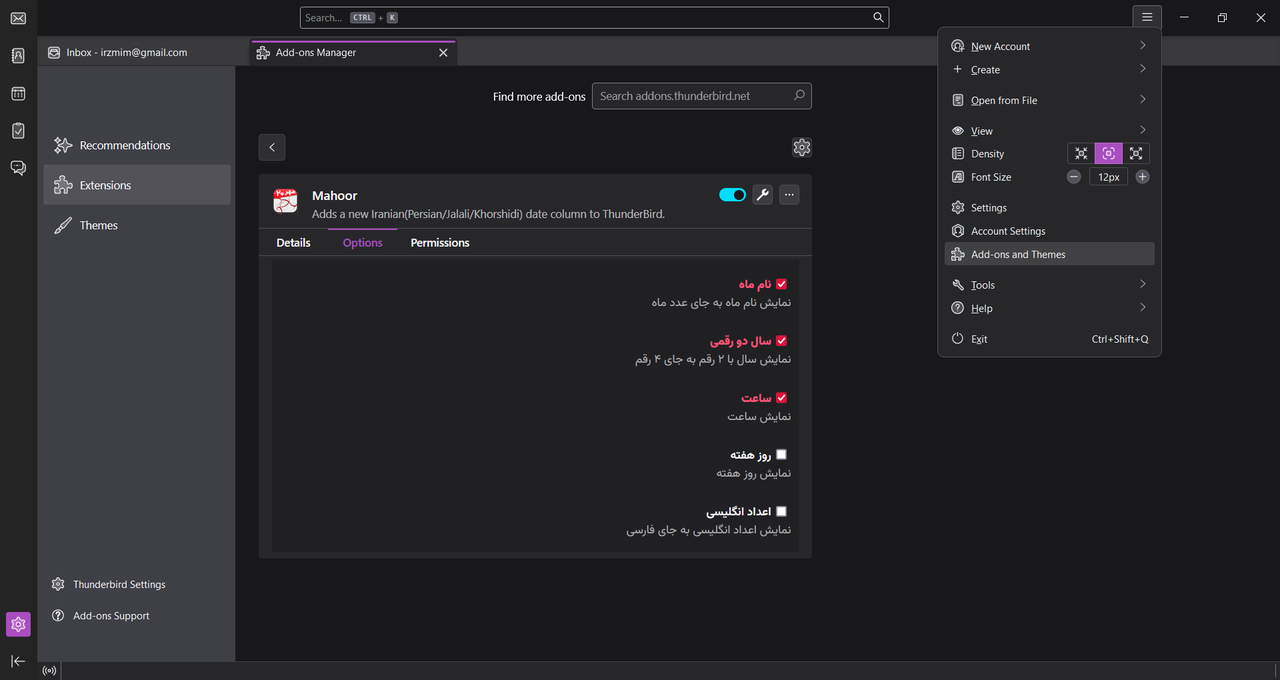Viewport: 1280px width, 680px height.
Task: Select default density icon
Action: click(1108, 153)
